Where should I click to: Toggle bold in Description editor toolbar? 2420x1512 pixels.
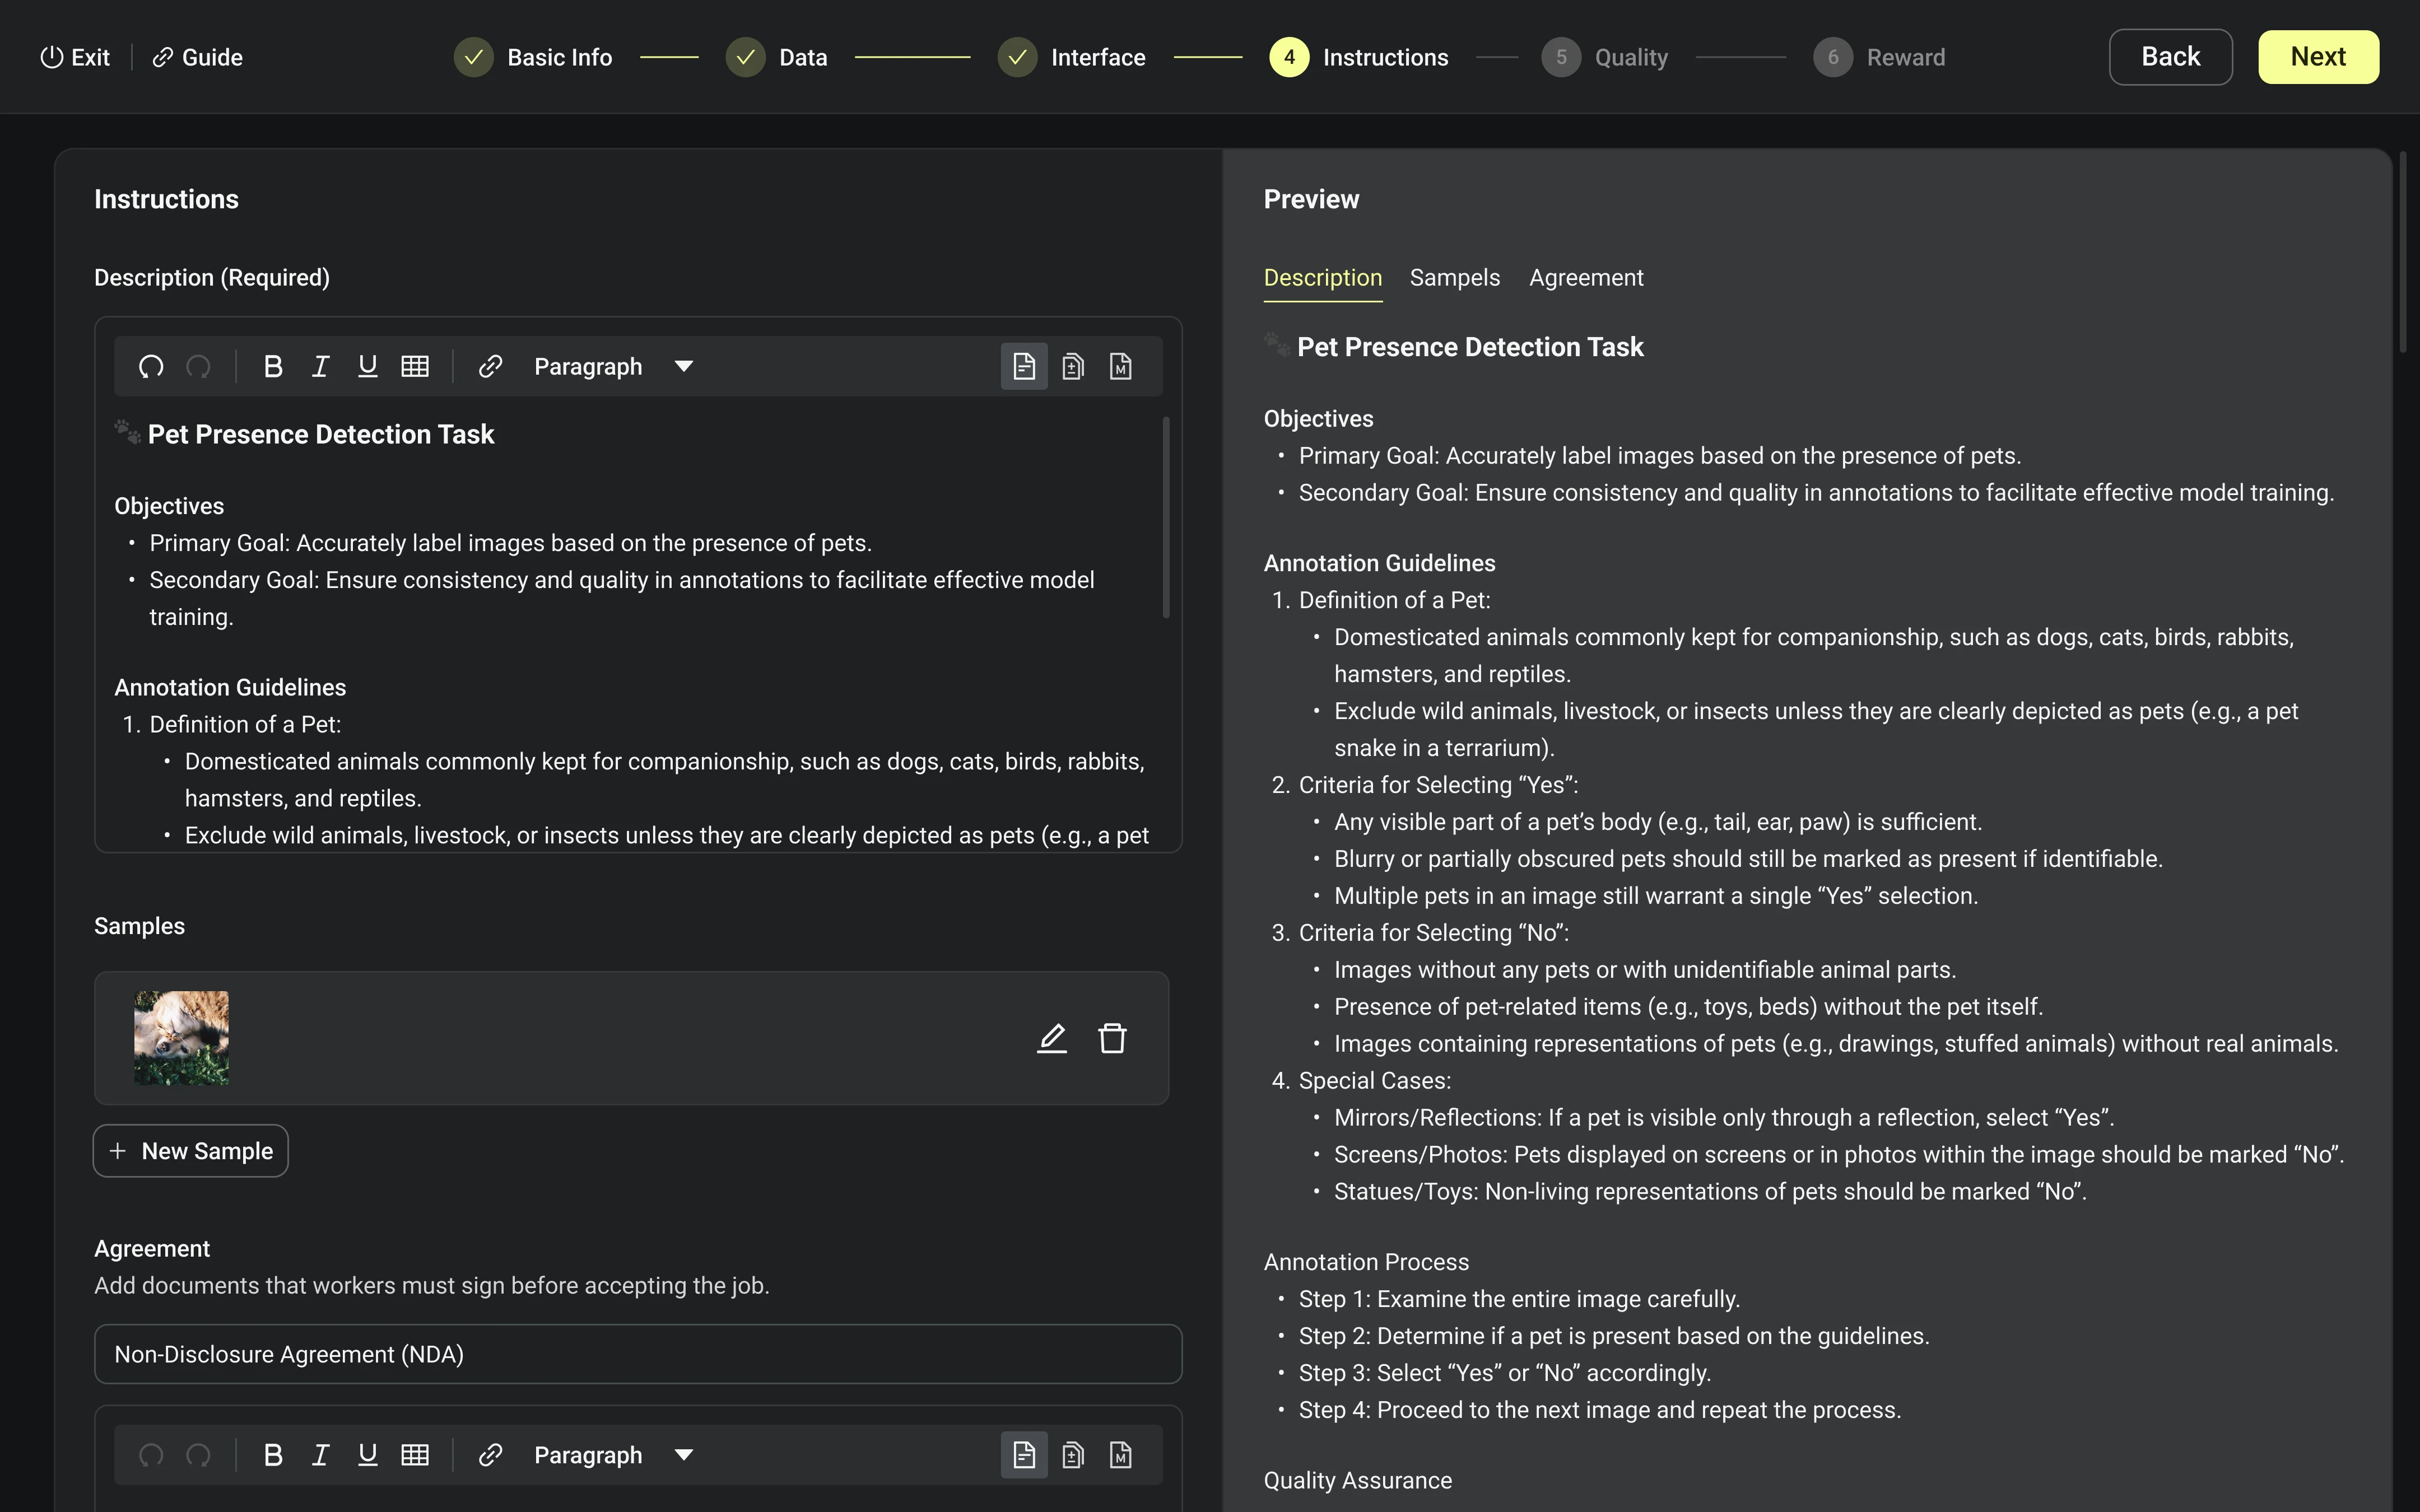coord(272,367)
